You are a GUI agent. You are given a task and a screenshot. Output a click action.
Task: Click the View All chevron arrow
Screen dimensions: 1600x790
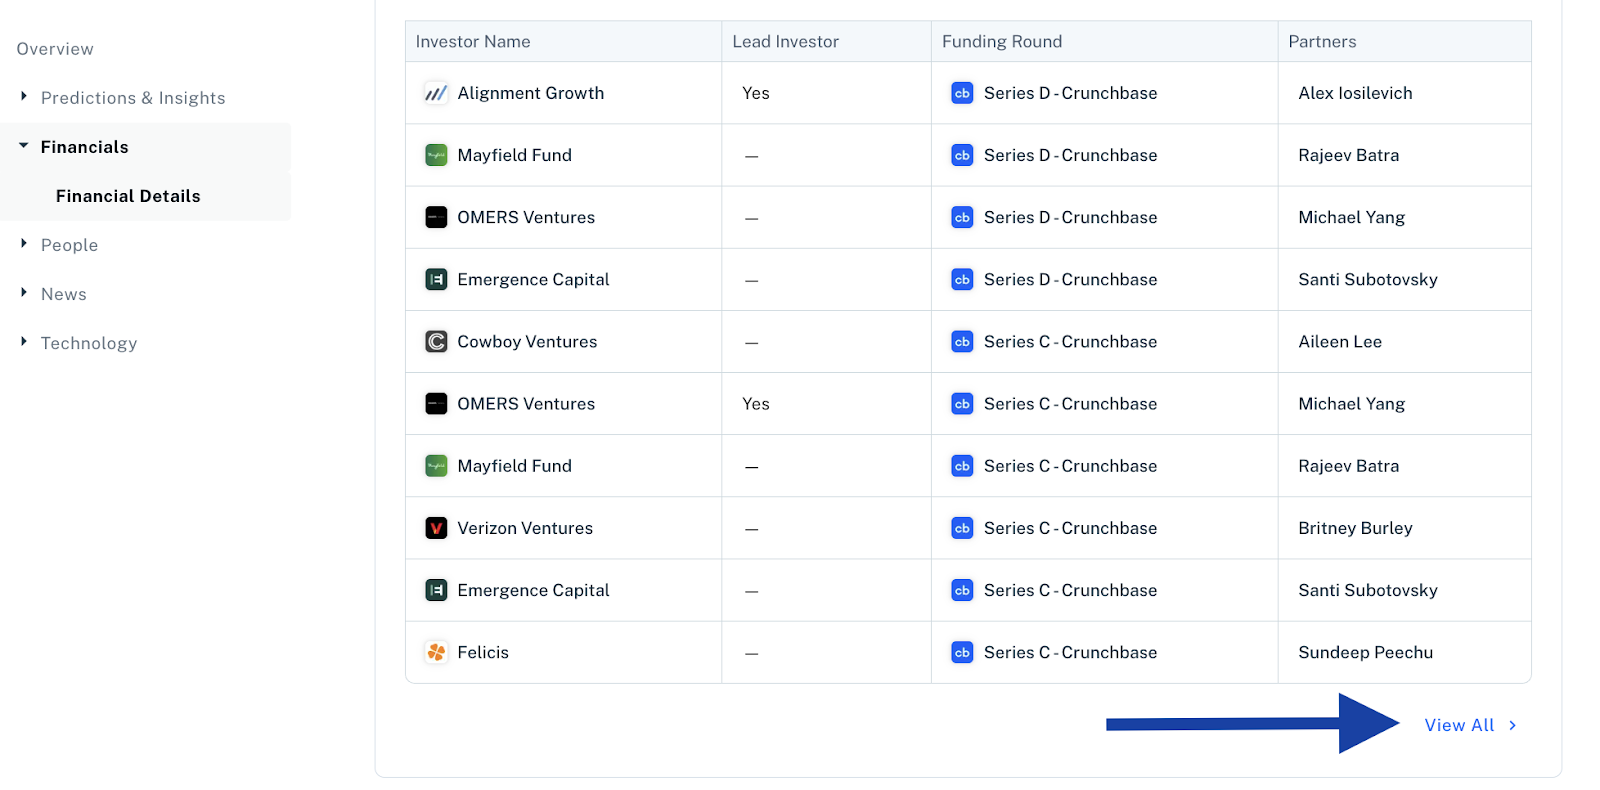coord(1512,725)
